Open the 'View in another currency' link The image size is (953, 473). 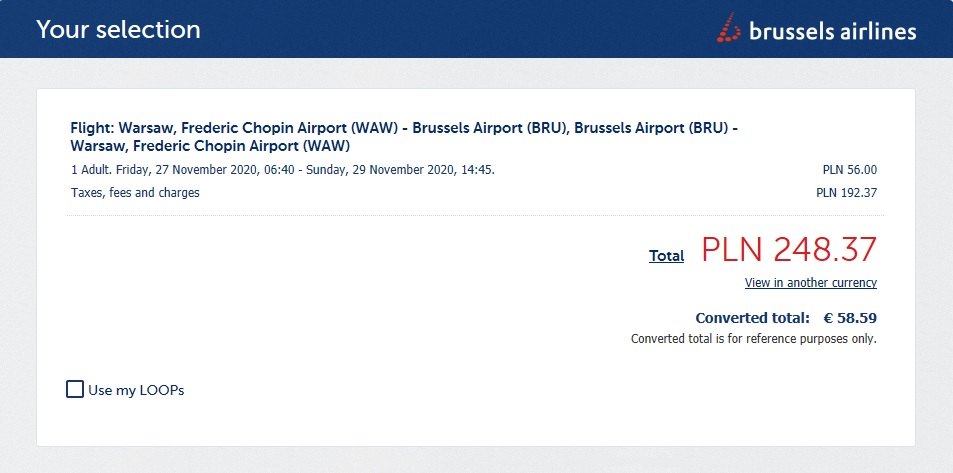coord(811,283)
